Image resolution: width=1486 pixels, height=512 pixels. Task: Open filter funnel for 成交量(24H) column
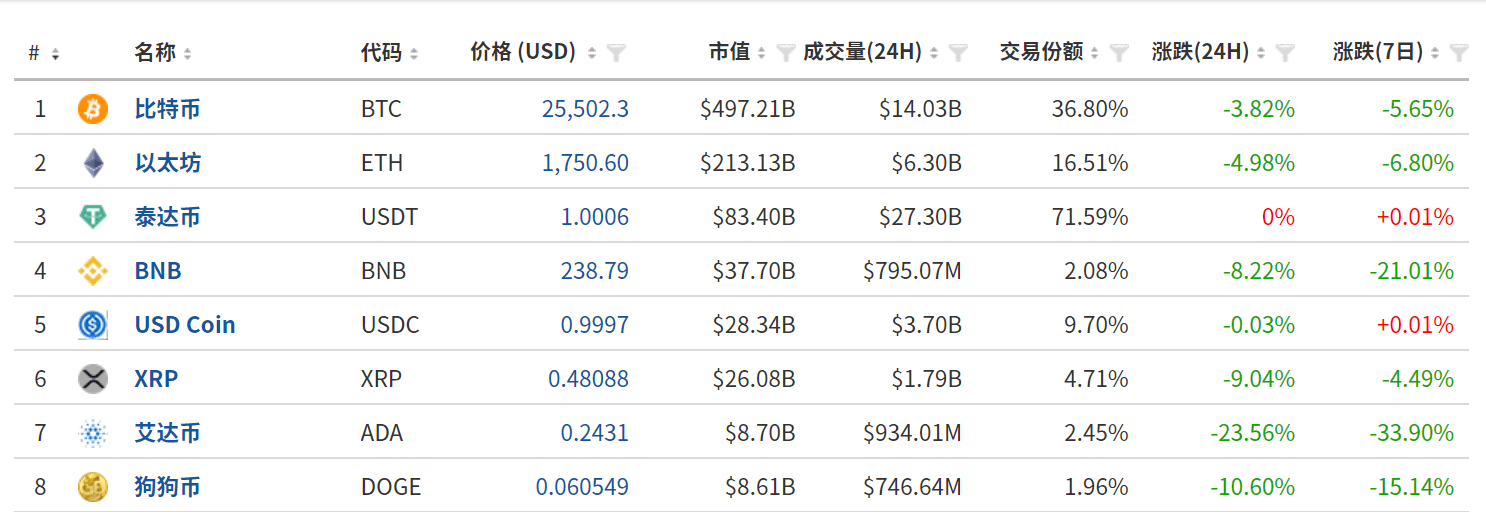(x=958, y=53)
